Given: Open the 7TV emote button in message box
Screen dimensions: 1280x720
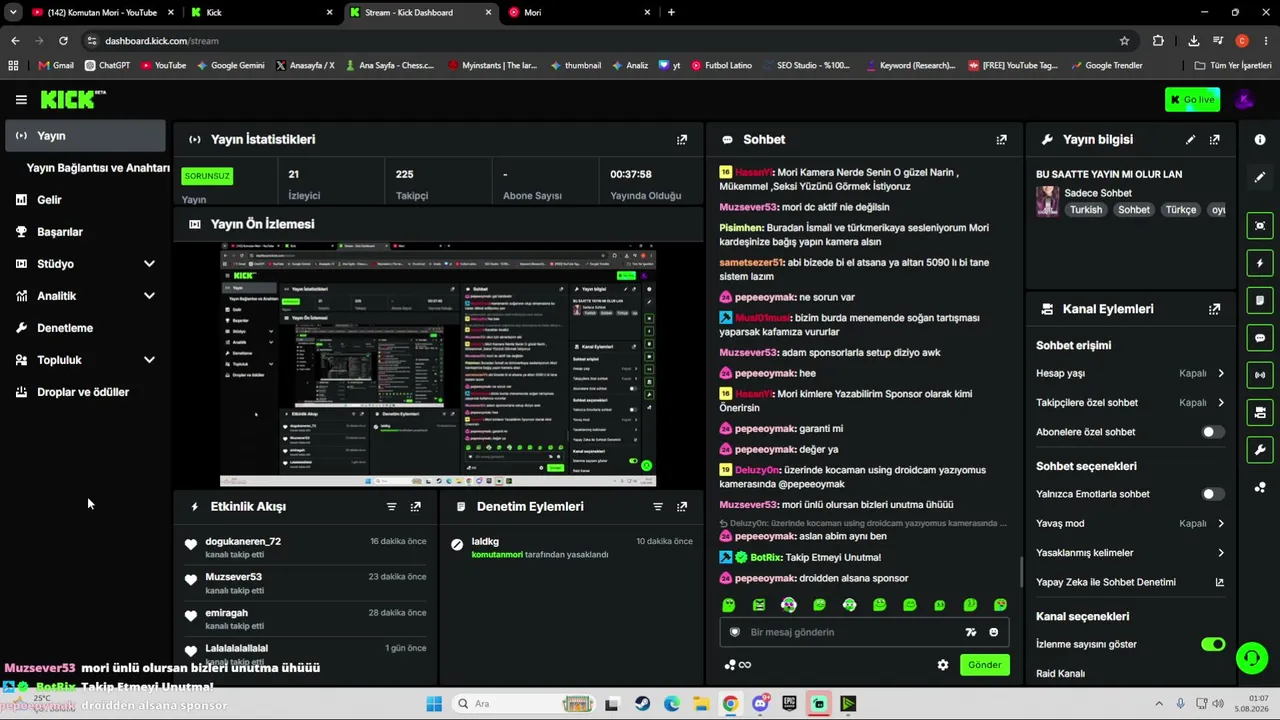Looking at the screenshot, I should [x=970, y=632].
